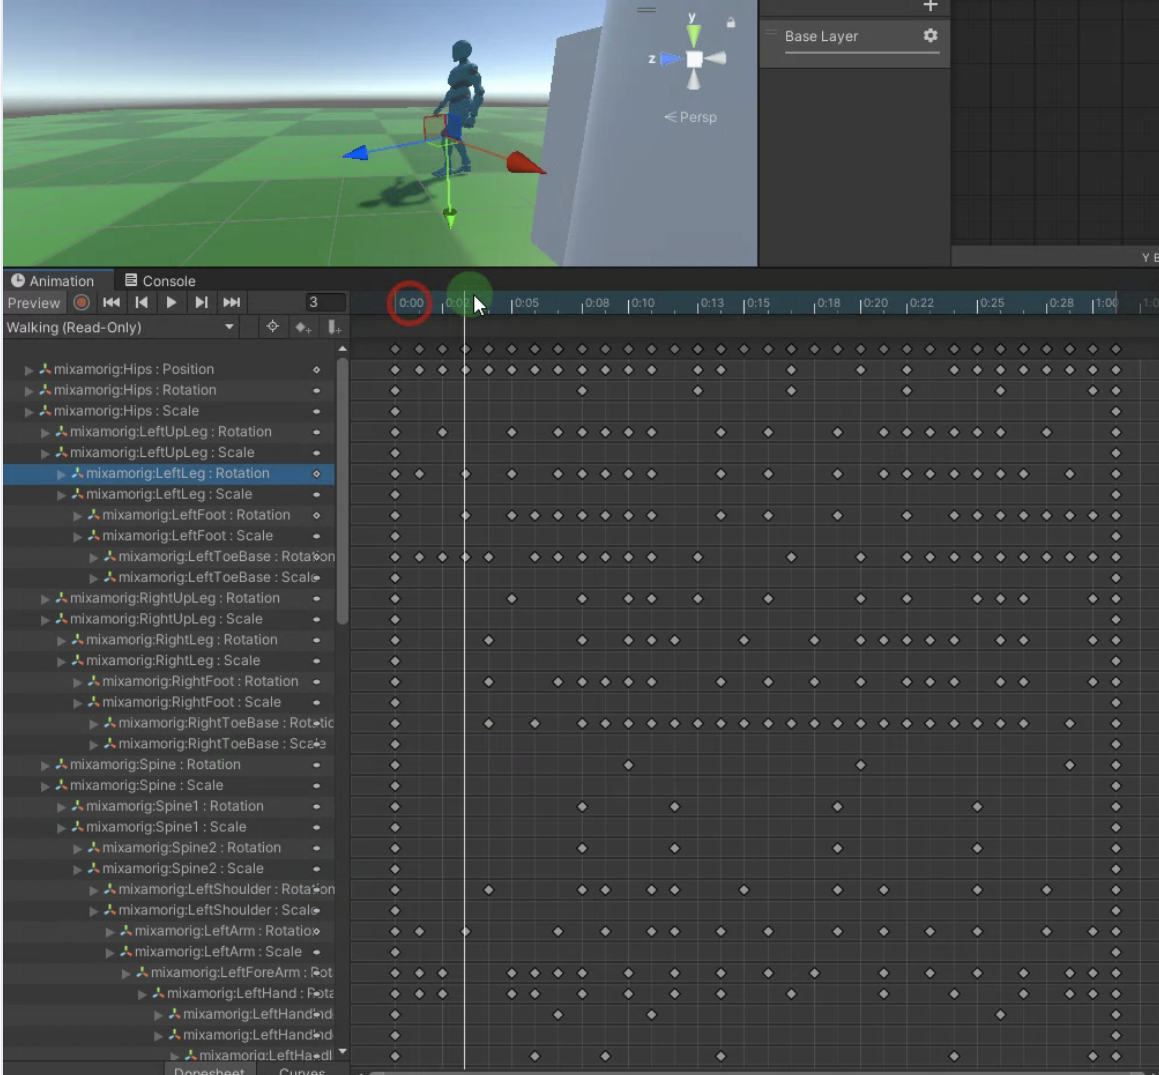Open the Curves view tab
Image resolution: width=1159 pixels, height=1075 pixels.
click(302, 1070)
